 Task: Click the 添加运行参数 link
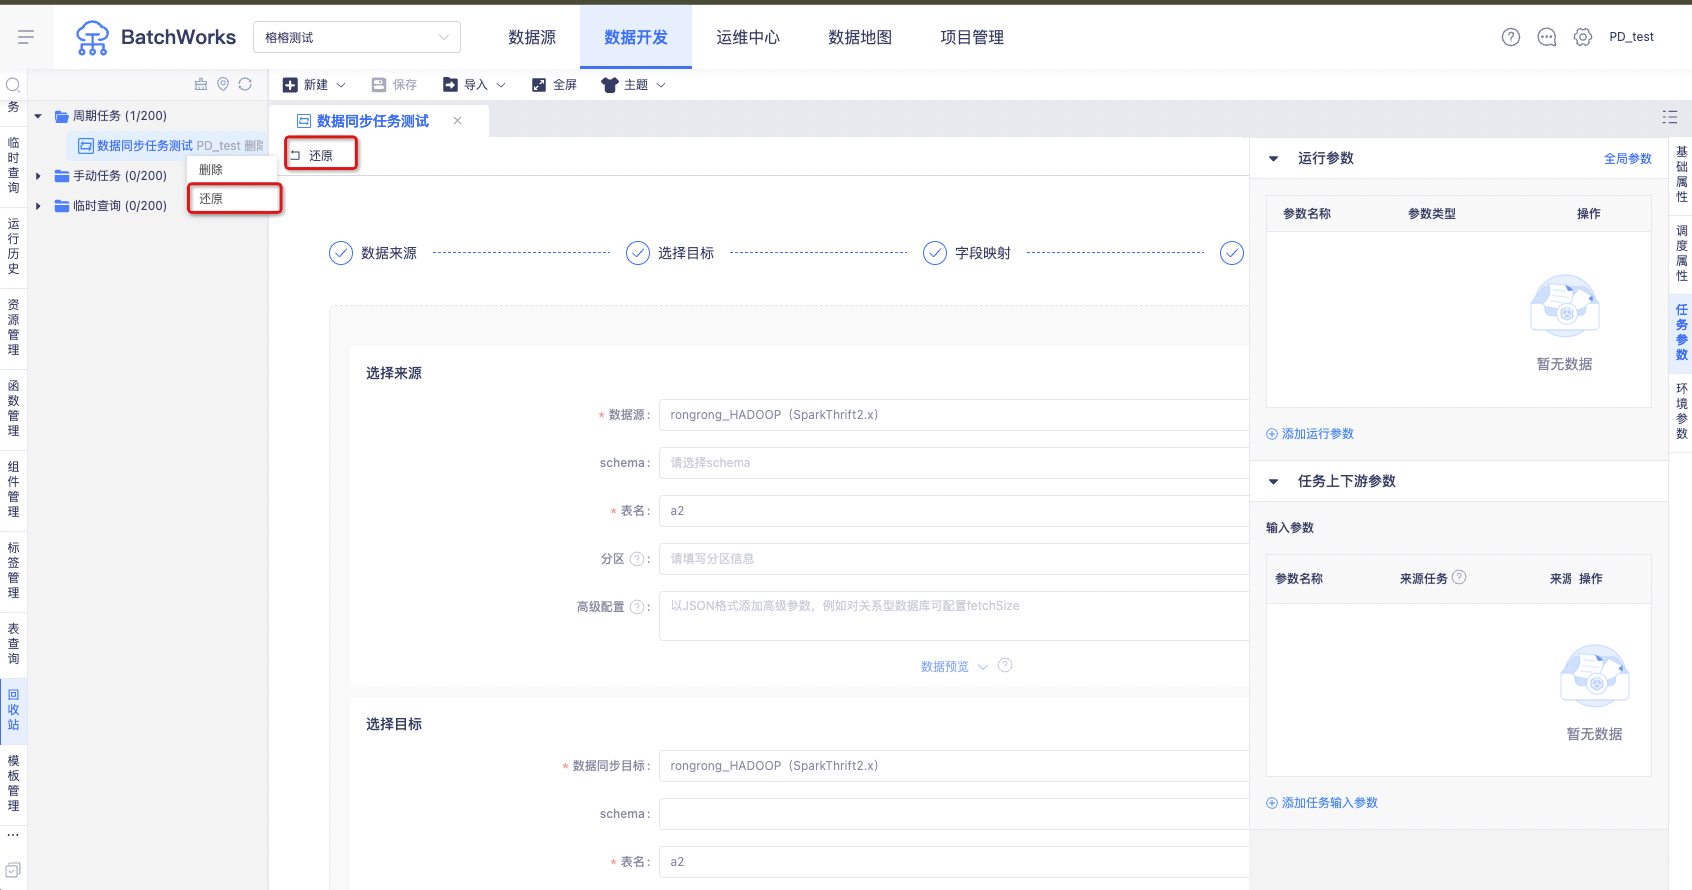(x=1310, y=434)
